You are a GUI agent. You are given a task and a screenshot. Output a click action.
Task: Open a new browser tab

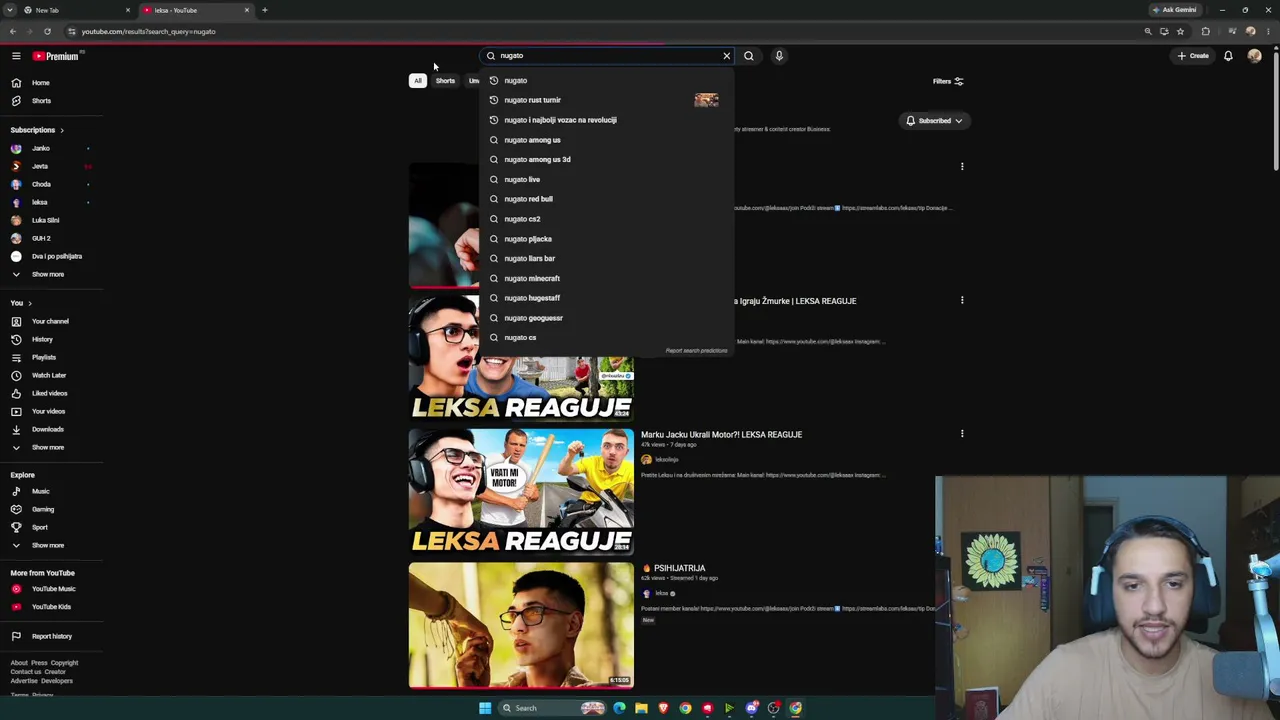265,10
